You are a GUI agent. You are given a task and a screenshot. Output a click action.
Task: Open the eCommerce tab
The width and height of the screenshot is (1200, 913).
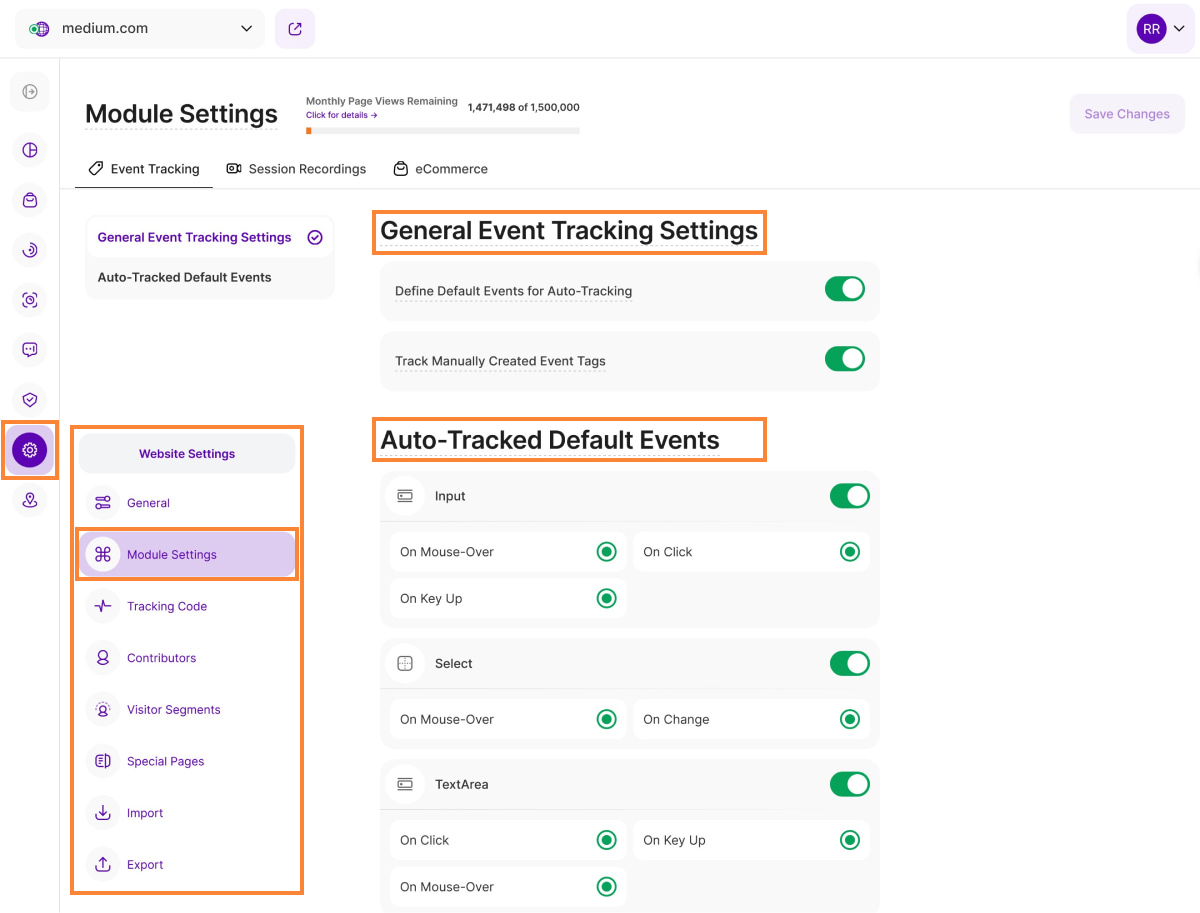click(440, 169)
